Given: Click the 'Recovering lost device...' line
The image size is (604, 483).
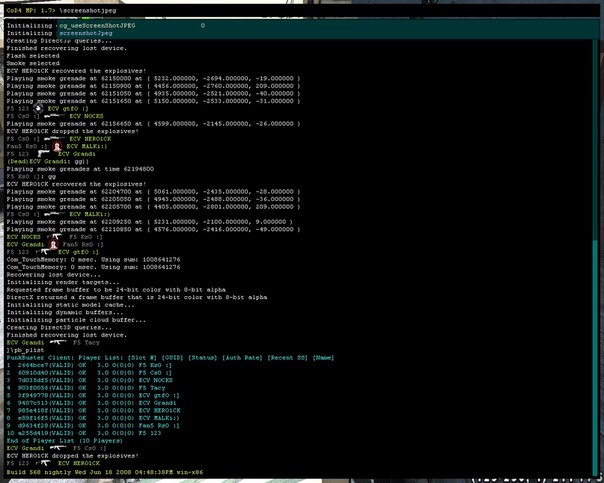Looking at the screenshot, I should [54, 275].
